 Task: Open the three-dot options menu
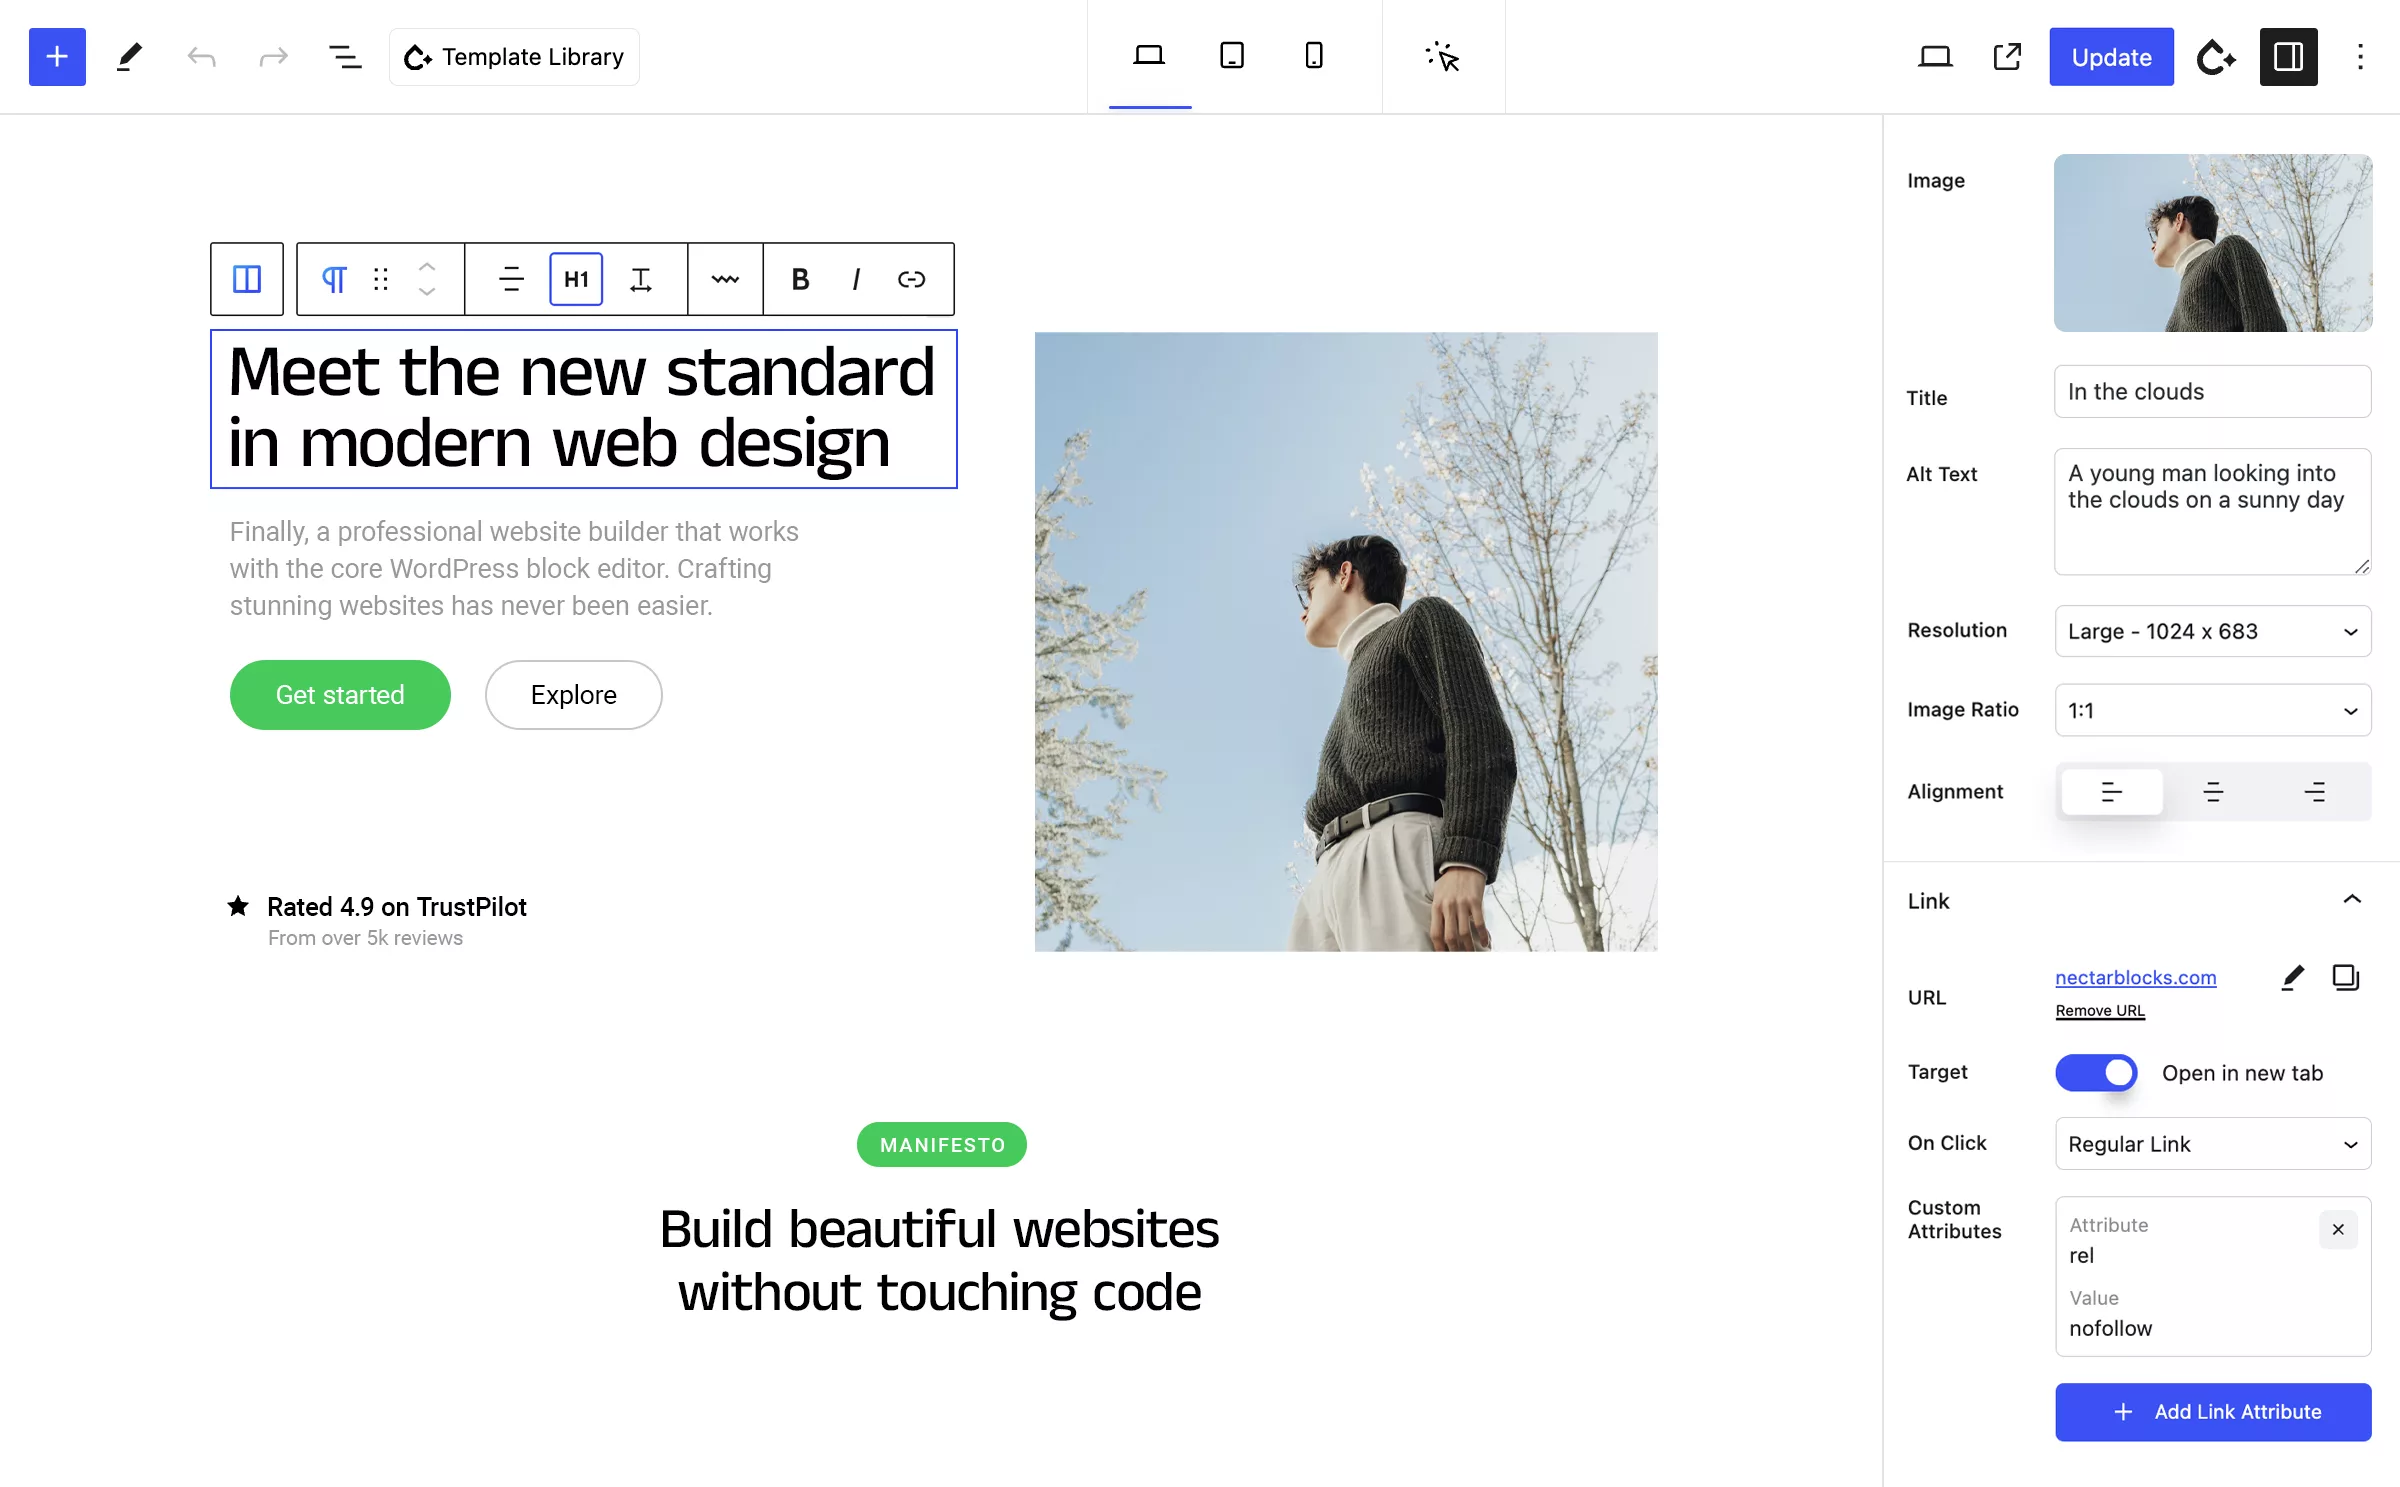[2360, 57]
